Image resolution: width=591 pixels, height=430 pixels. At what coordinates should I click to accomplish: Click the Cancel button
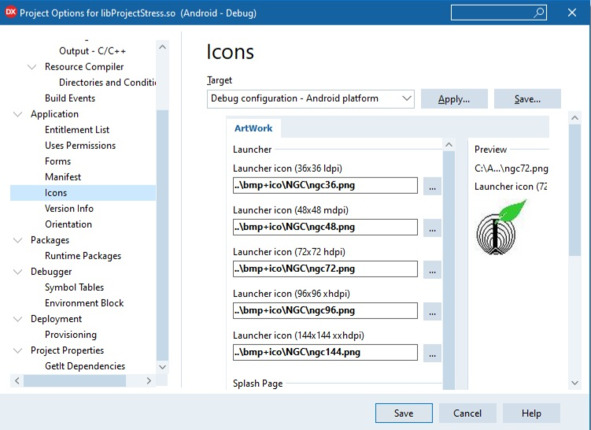coord(467,413)
